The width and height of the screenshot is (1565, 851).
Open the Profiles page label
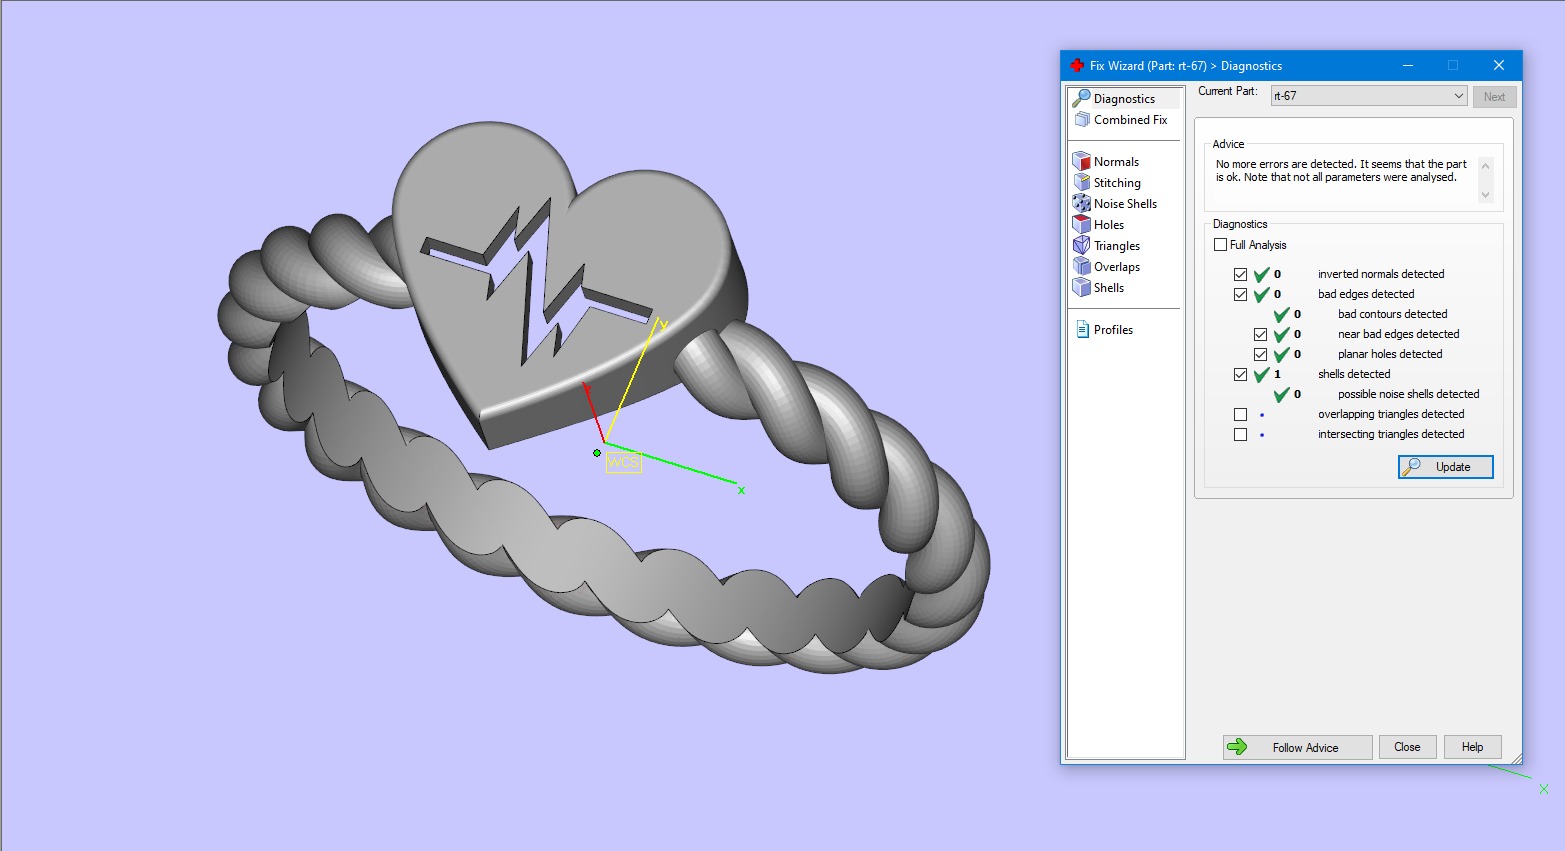1113,329
